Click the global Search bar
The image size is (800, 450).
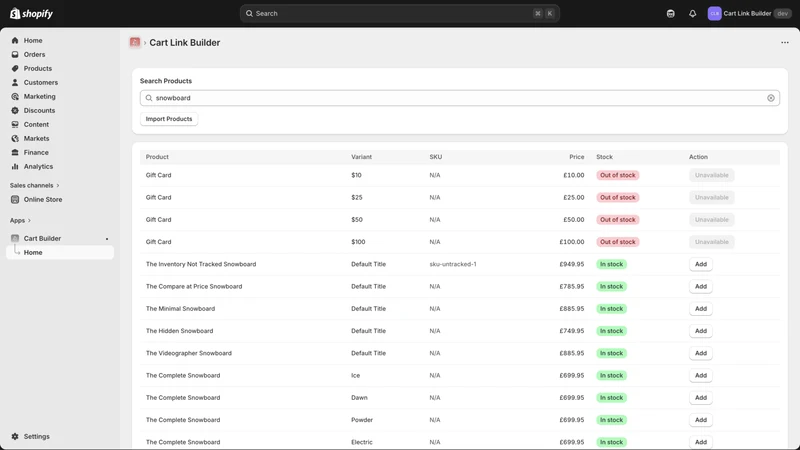pyautogui.click(x=399, y=14)
